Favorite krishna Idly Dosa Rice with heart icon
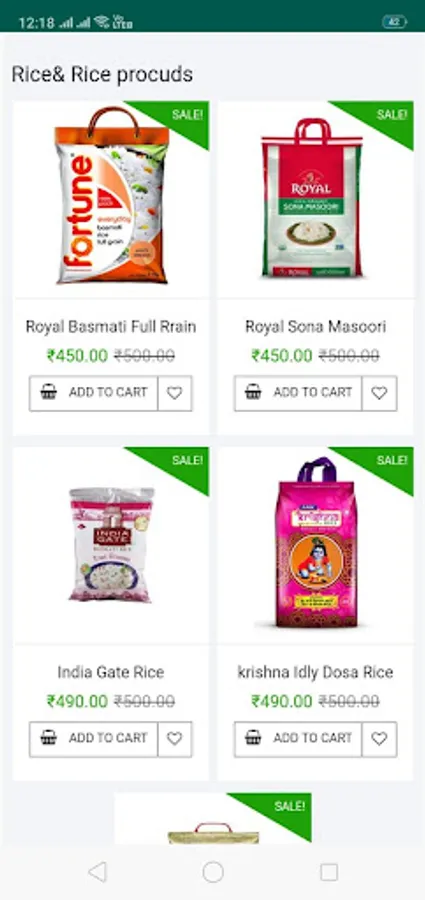The image size is (425, 900). 379,739
